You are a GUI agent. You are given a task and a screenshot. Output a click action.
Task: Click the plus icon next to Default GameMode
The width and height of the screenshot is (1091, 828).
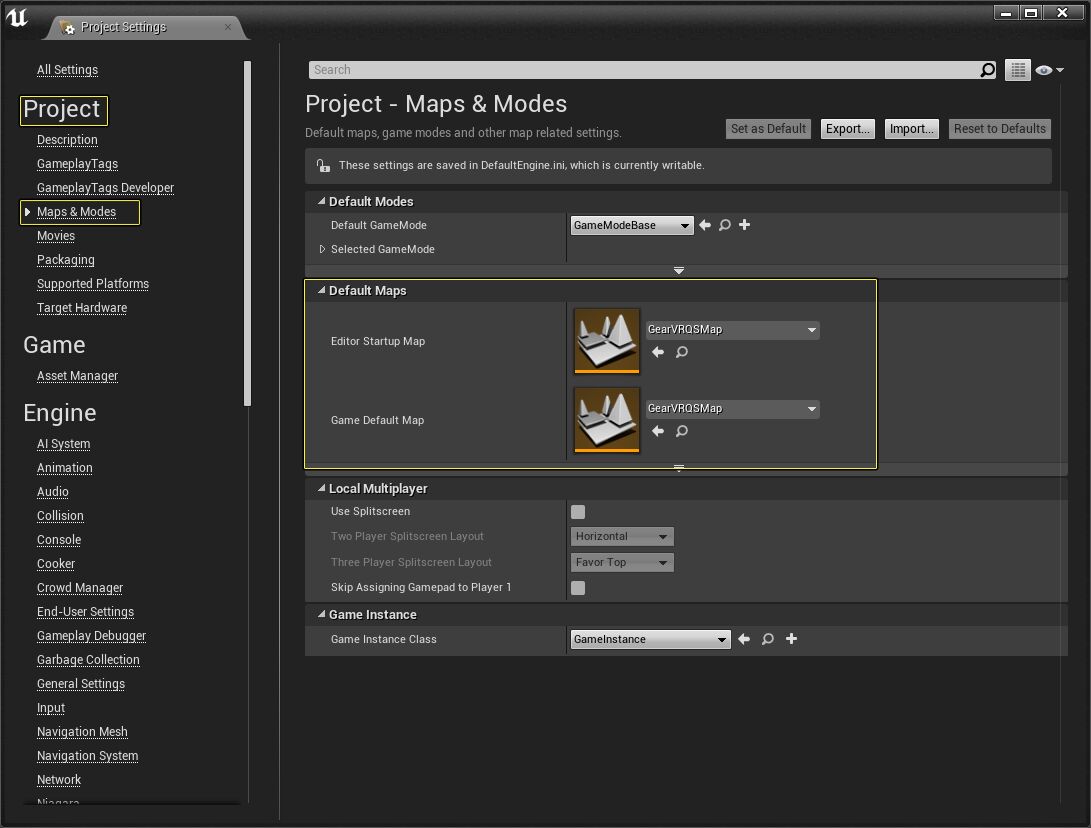point(744,225)
